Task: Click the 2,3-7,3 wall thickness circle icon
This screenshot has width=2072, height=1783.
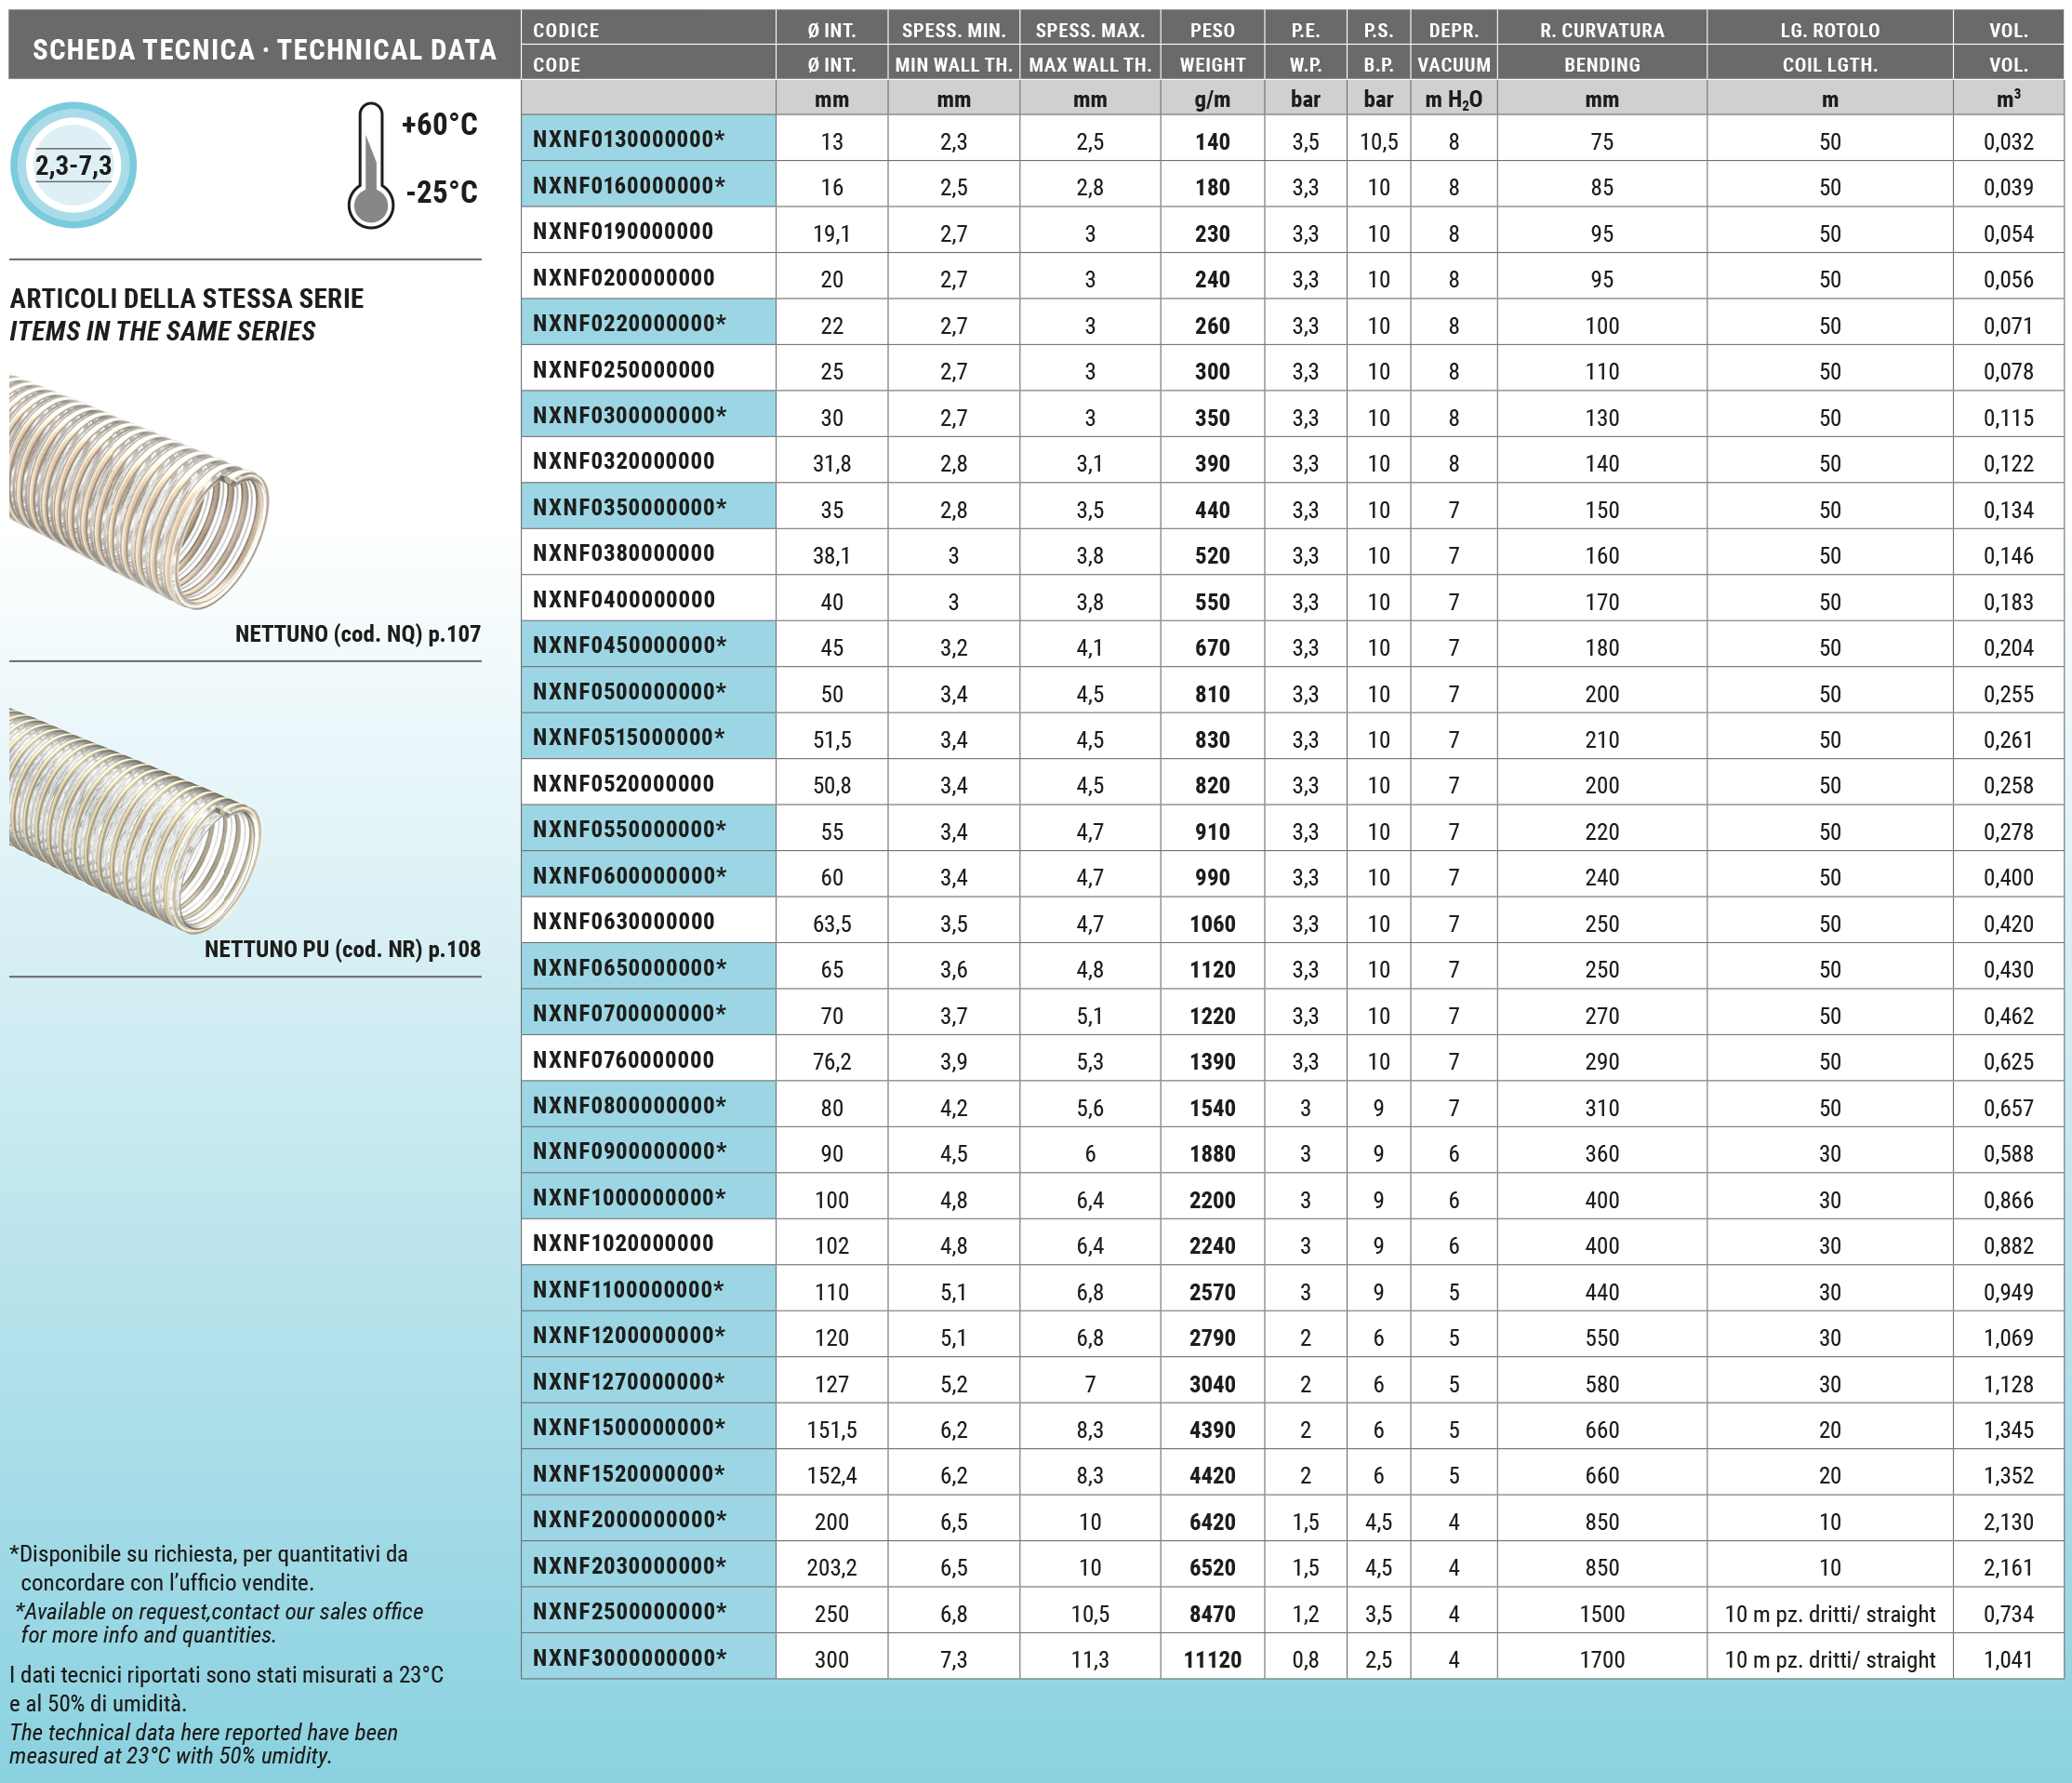Action: [x=73, y=165]
